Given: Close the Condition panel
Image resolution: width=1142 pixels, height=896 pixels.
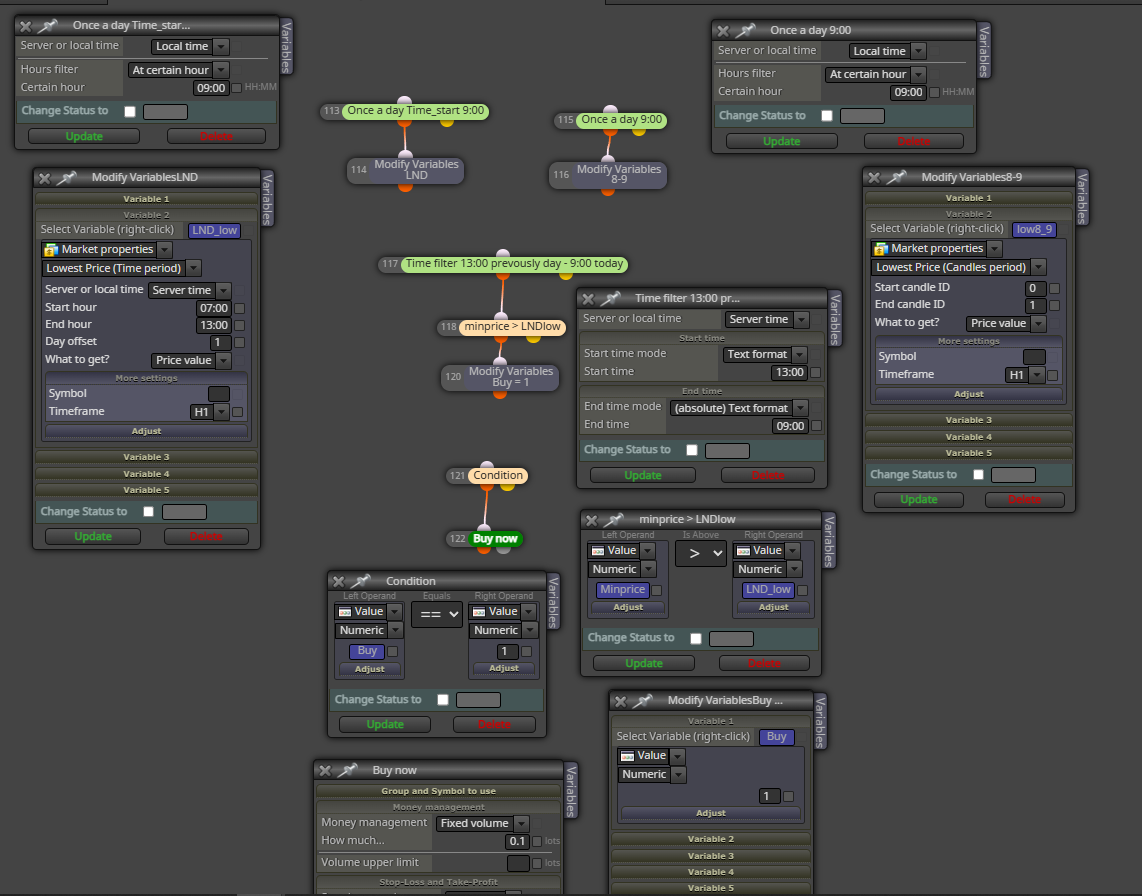Looking at the screenshot, I should pos(339,581).
